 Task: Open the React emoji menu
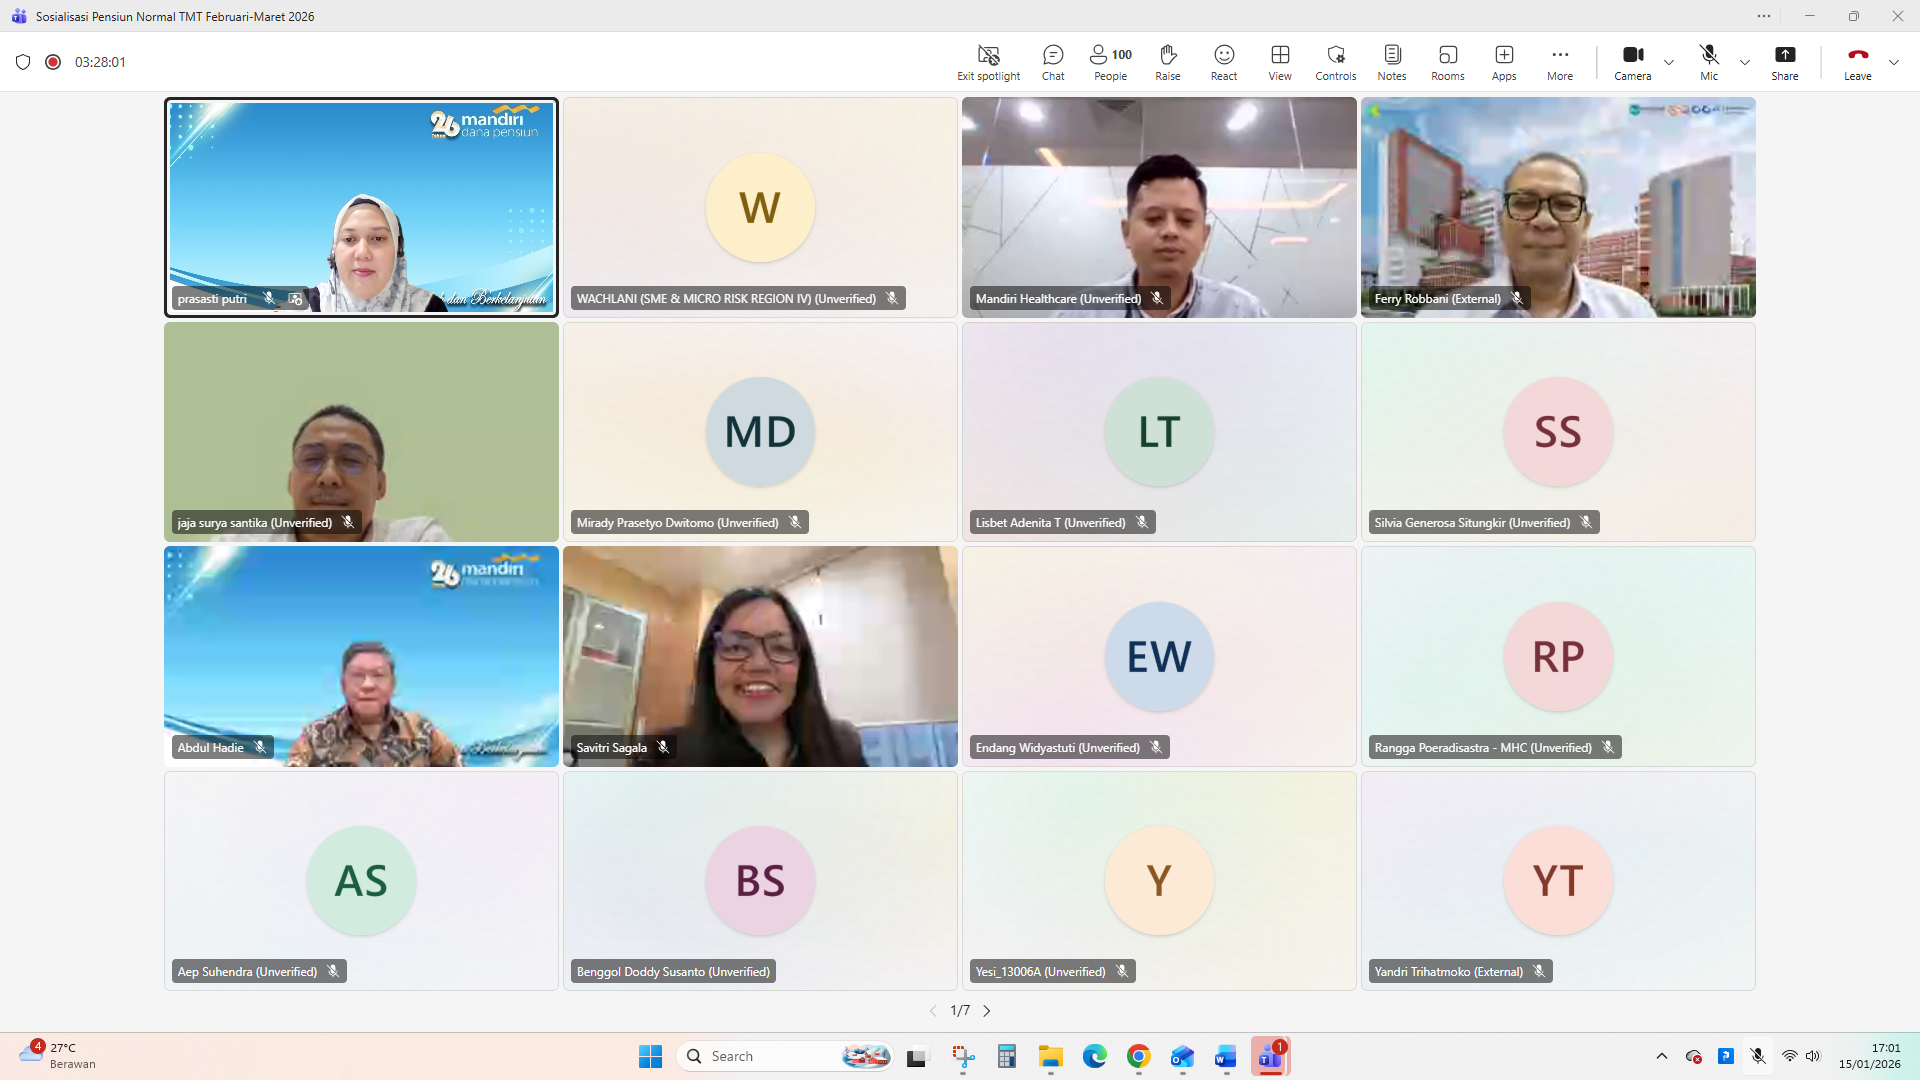click(1224, 62)
